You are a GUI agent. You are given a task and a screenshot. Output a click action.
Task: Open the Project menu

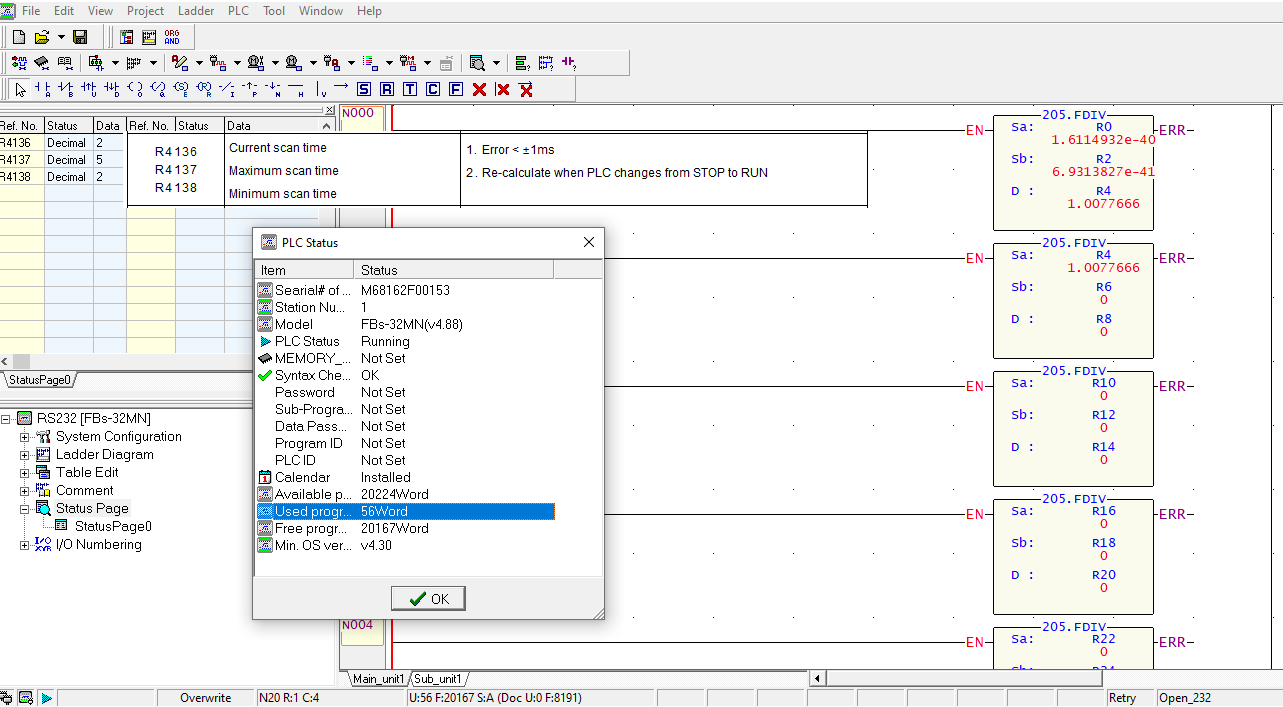(146, 11)
